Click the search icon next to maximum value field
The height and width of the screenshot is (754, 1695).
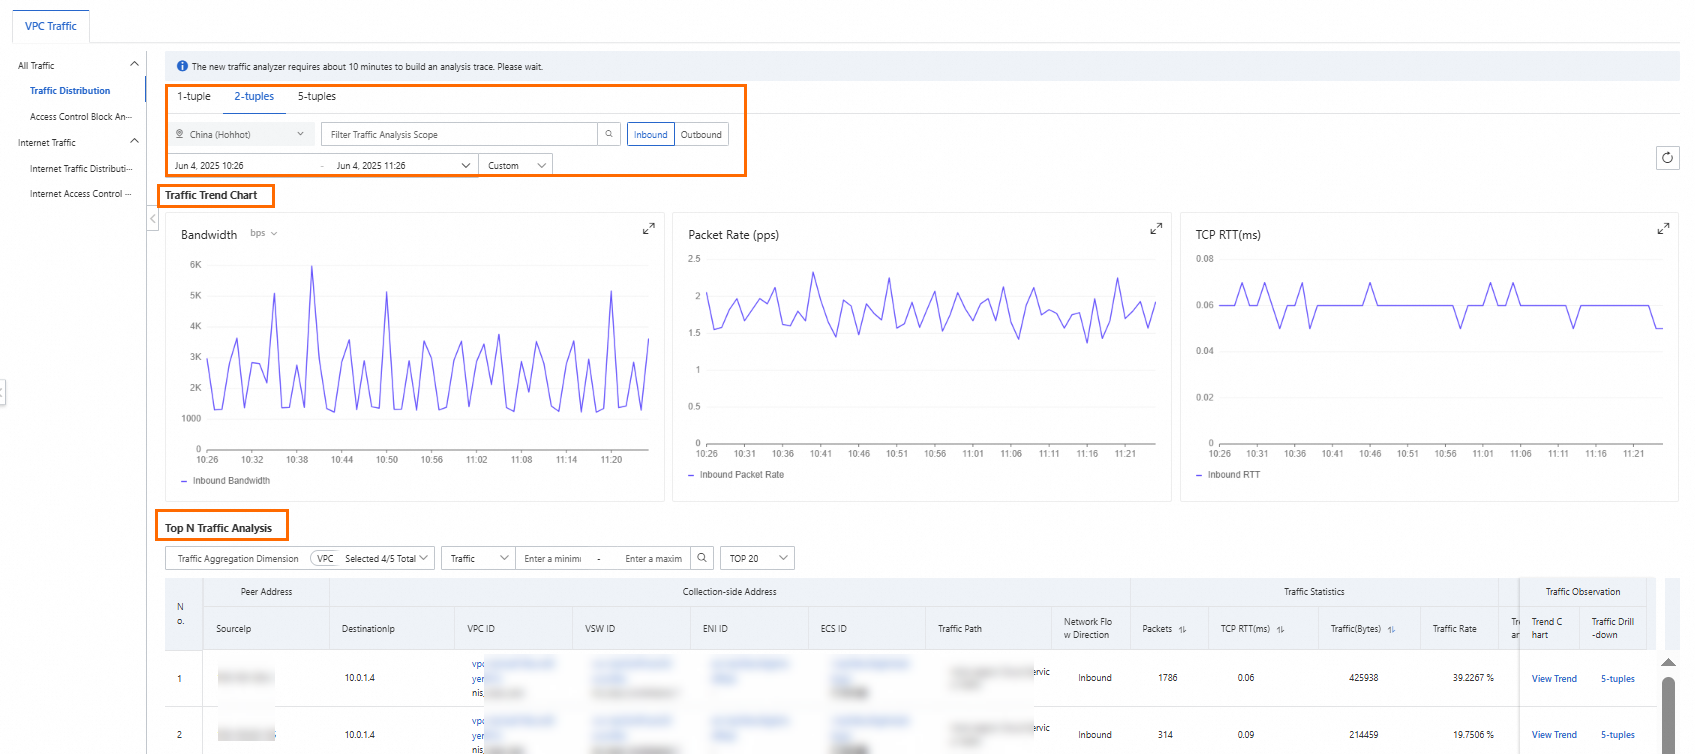(x=702, y=558)
